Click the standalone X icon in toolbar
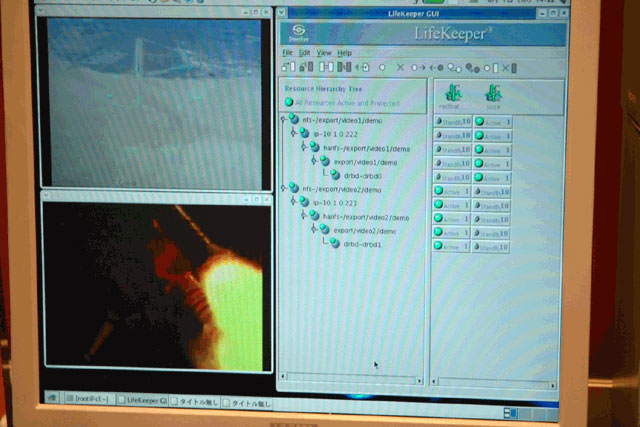 coord(400,67)
